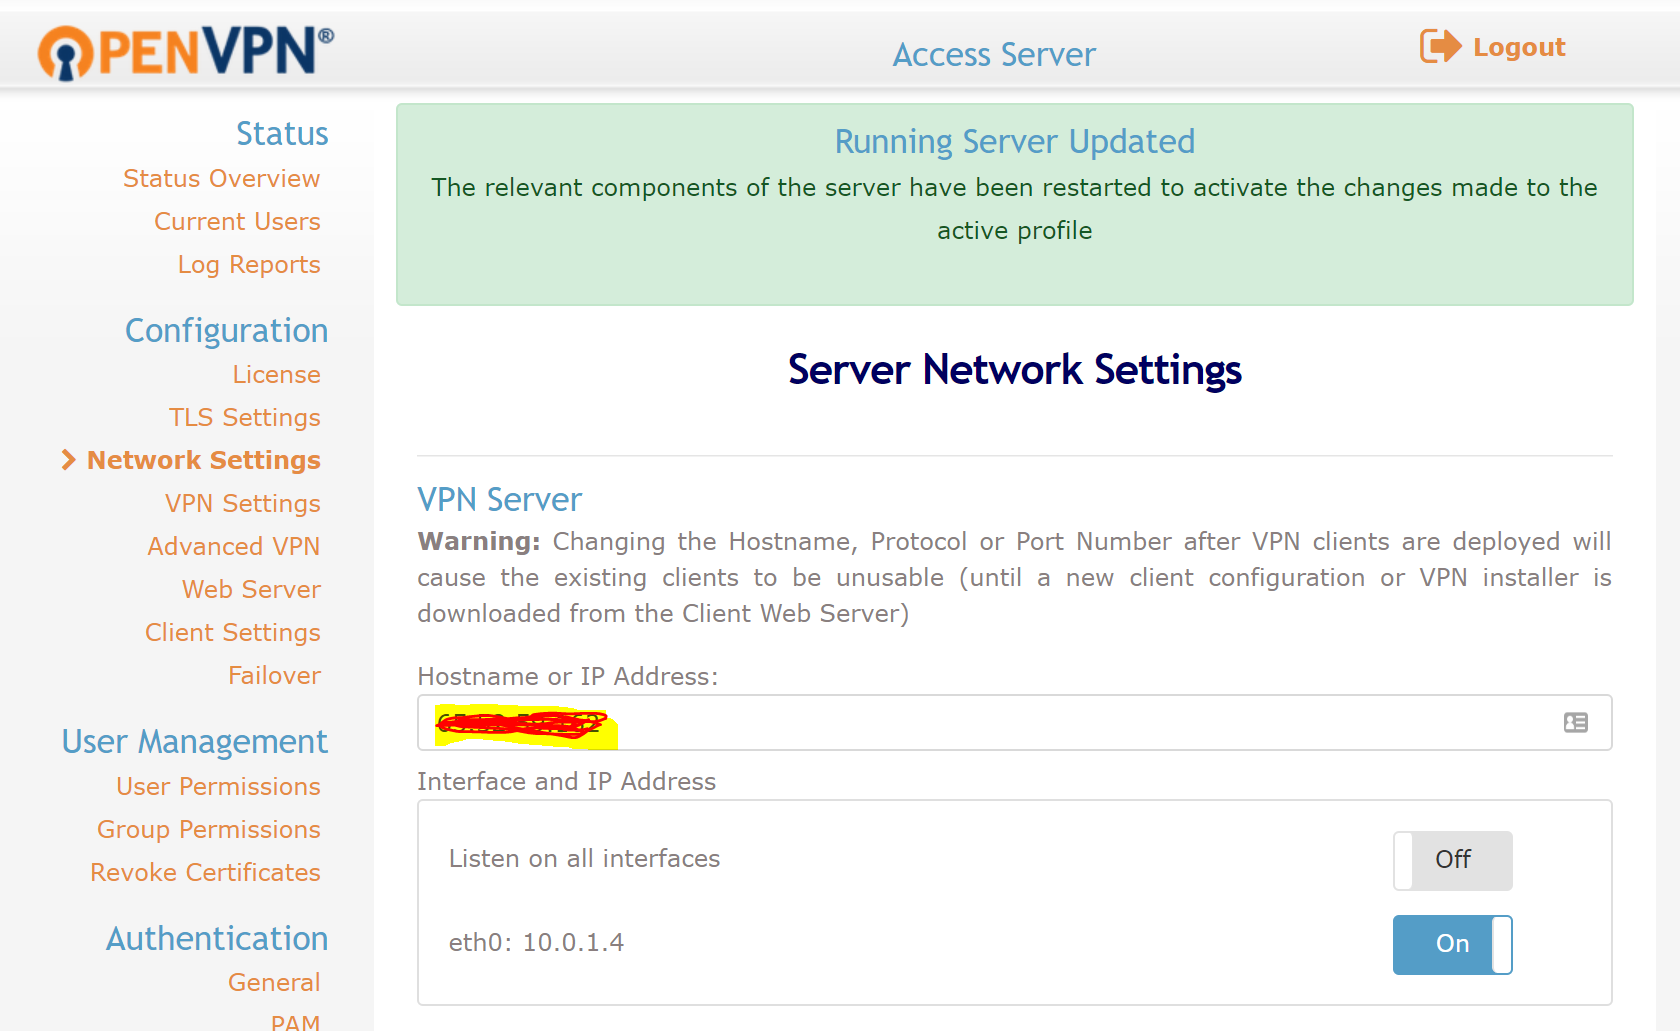Viewport: 1680px width, 1031px height.
Task: Open User Permissions page
Action: click(x=219, y=786)
